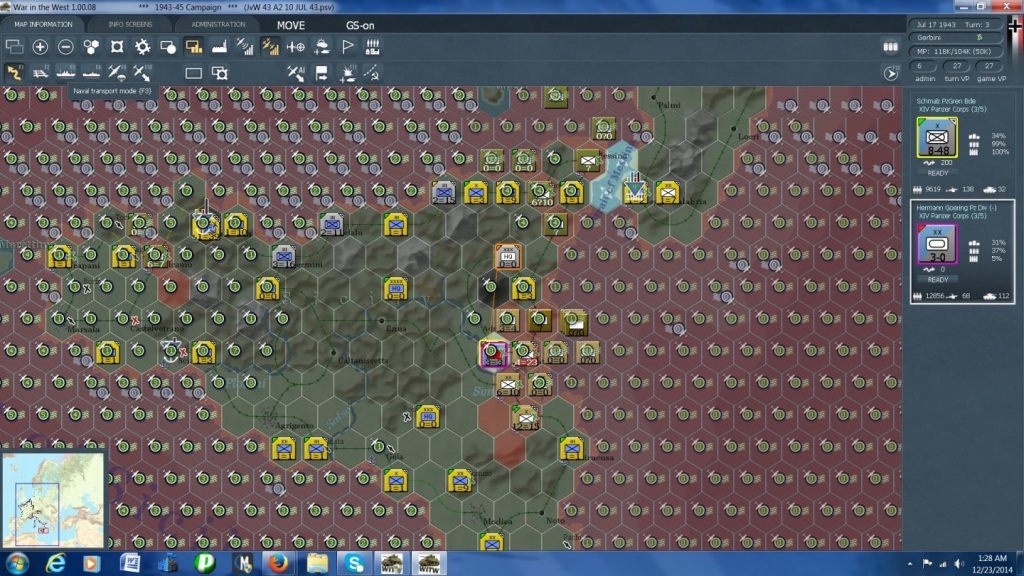Open Firefox from the taskbar

coord(279,563)
